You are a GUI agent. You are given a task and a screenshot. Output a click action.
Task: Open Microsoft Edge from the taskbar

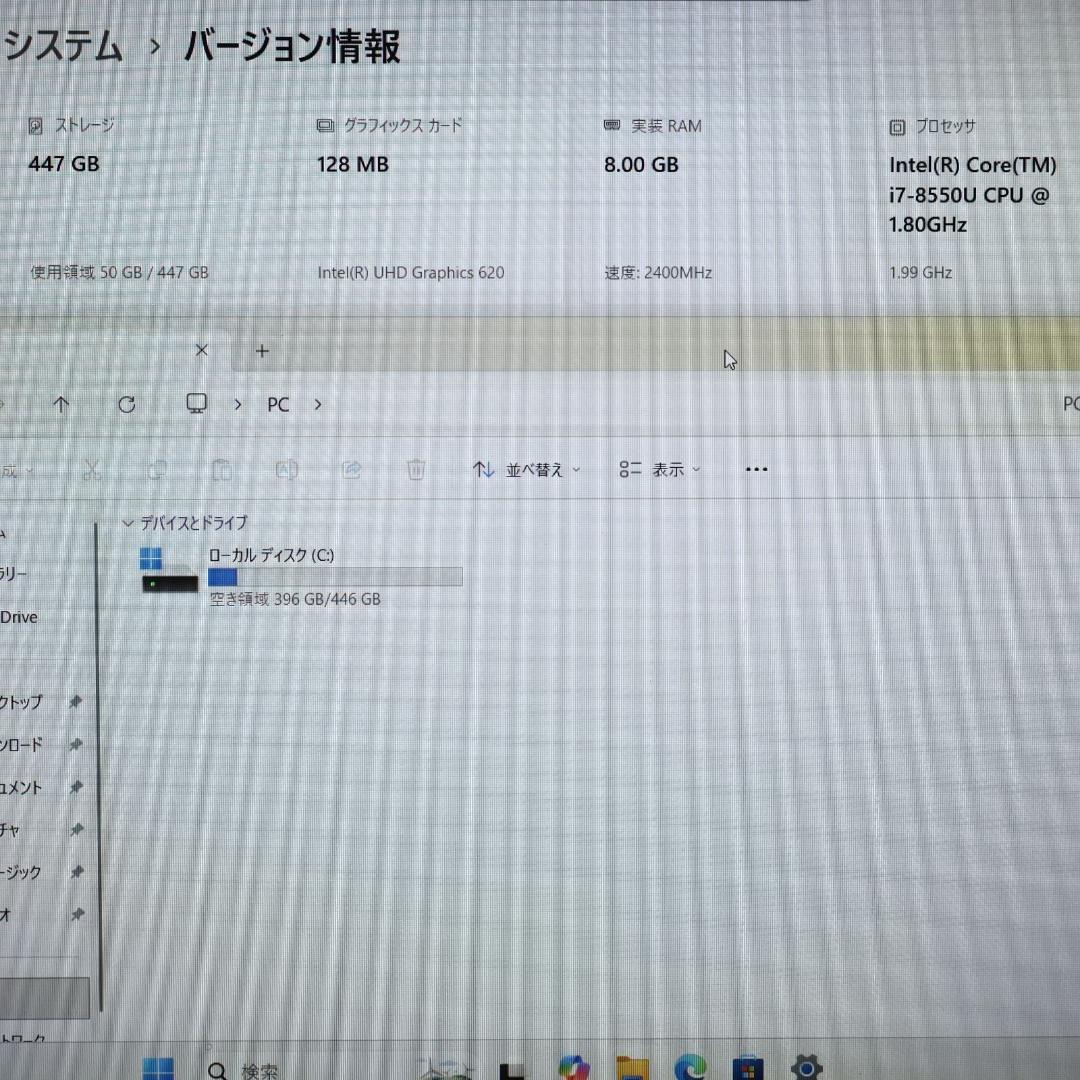(688, 1067)
